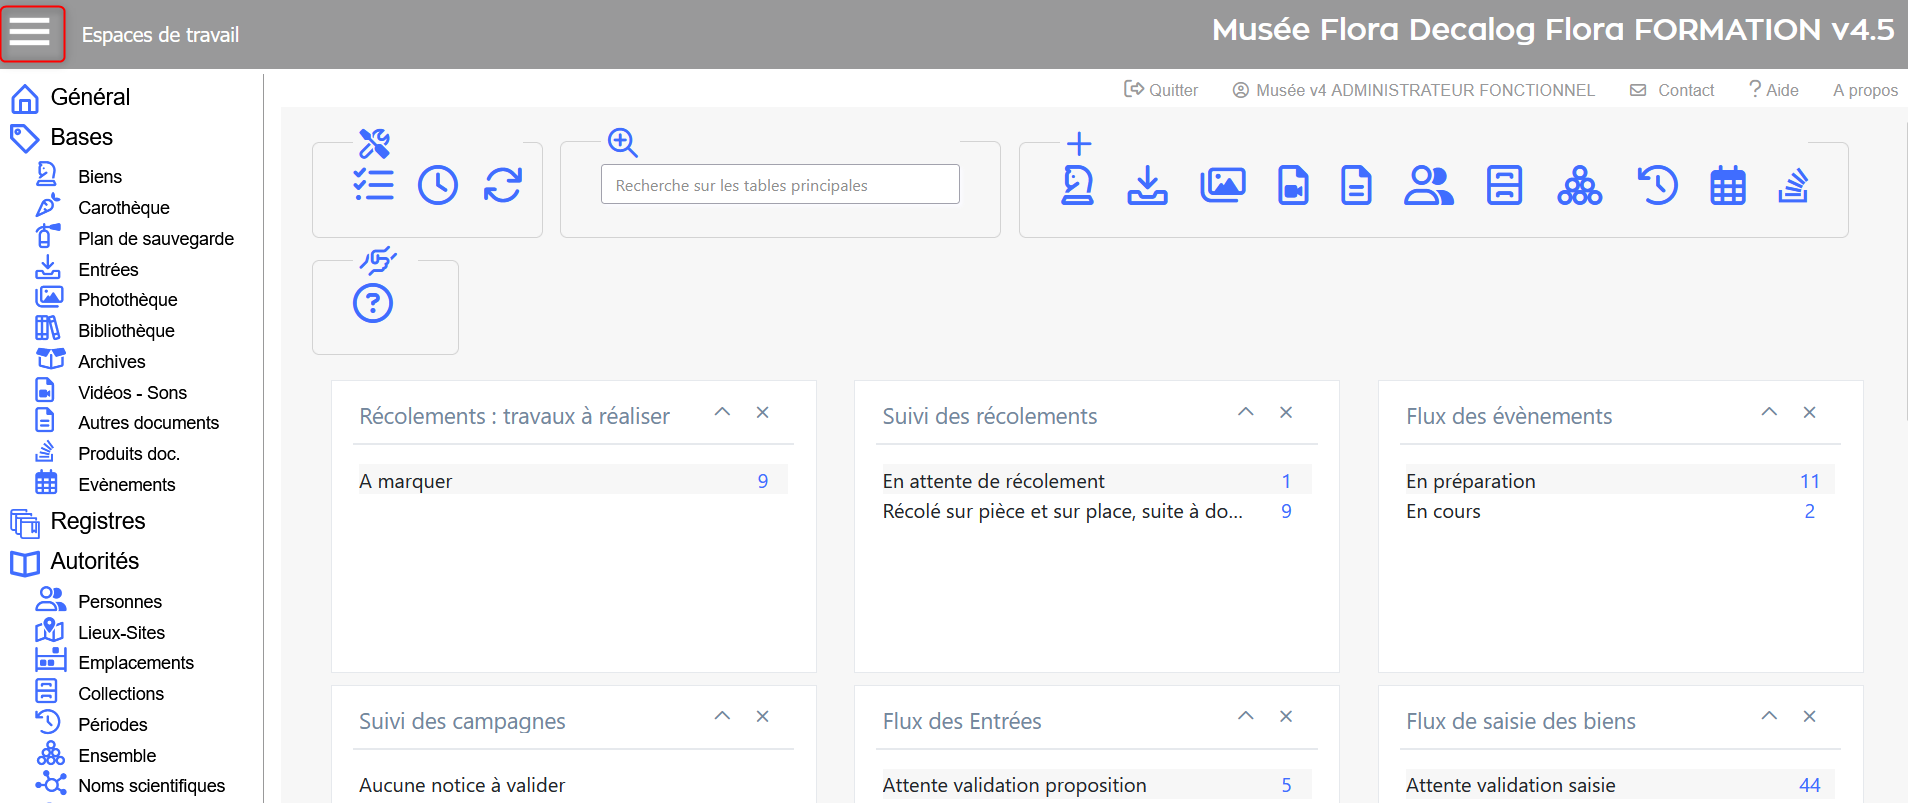Click the task checklist icon
The height and width of the screenshot is (803, 1908).
pos(373,185)
